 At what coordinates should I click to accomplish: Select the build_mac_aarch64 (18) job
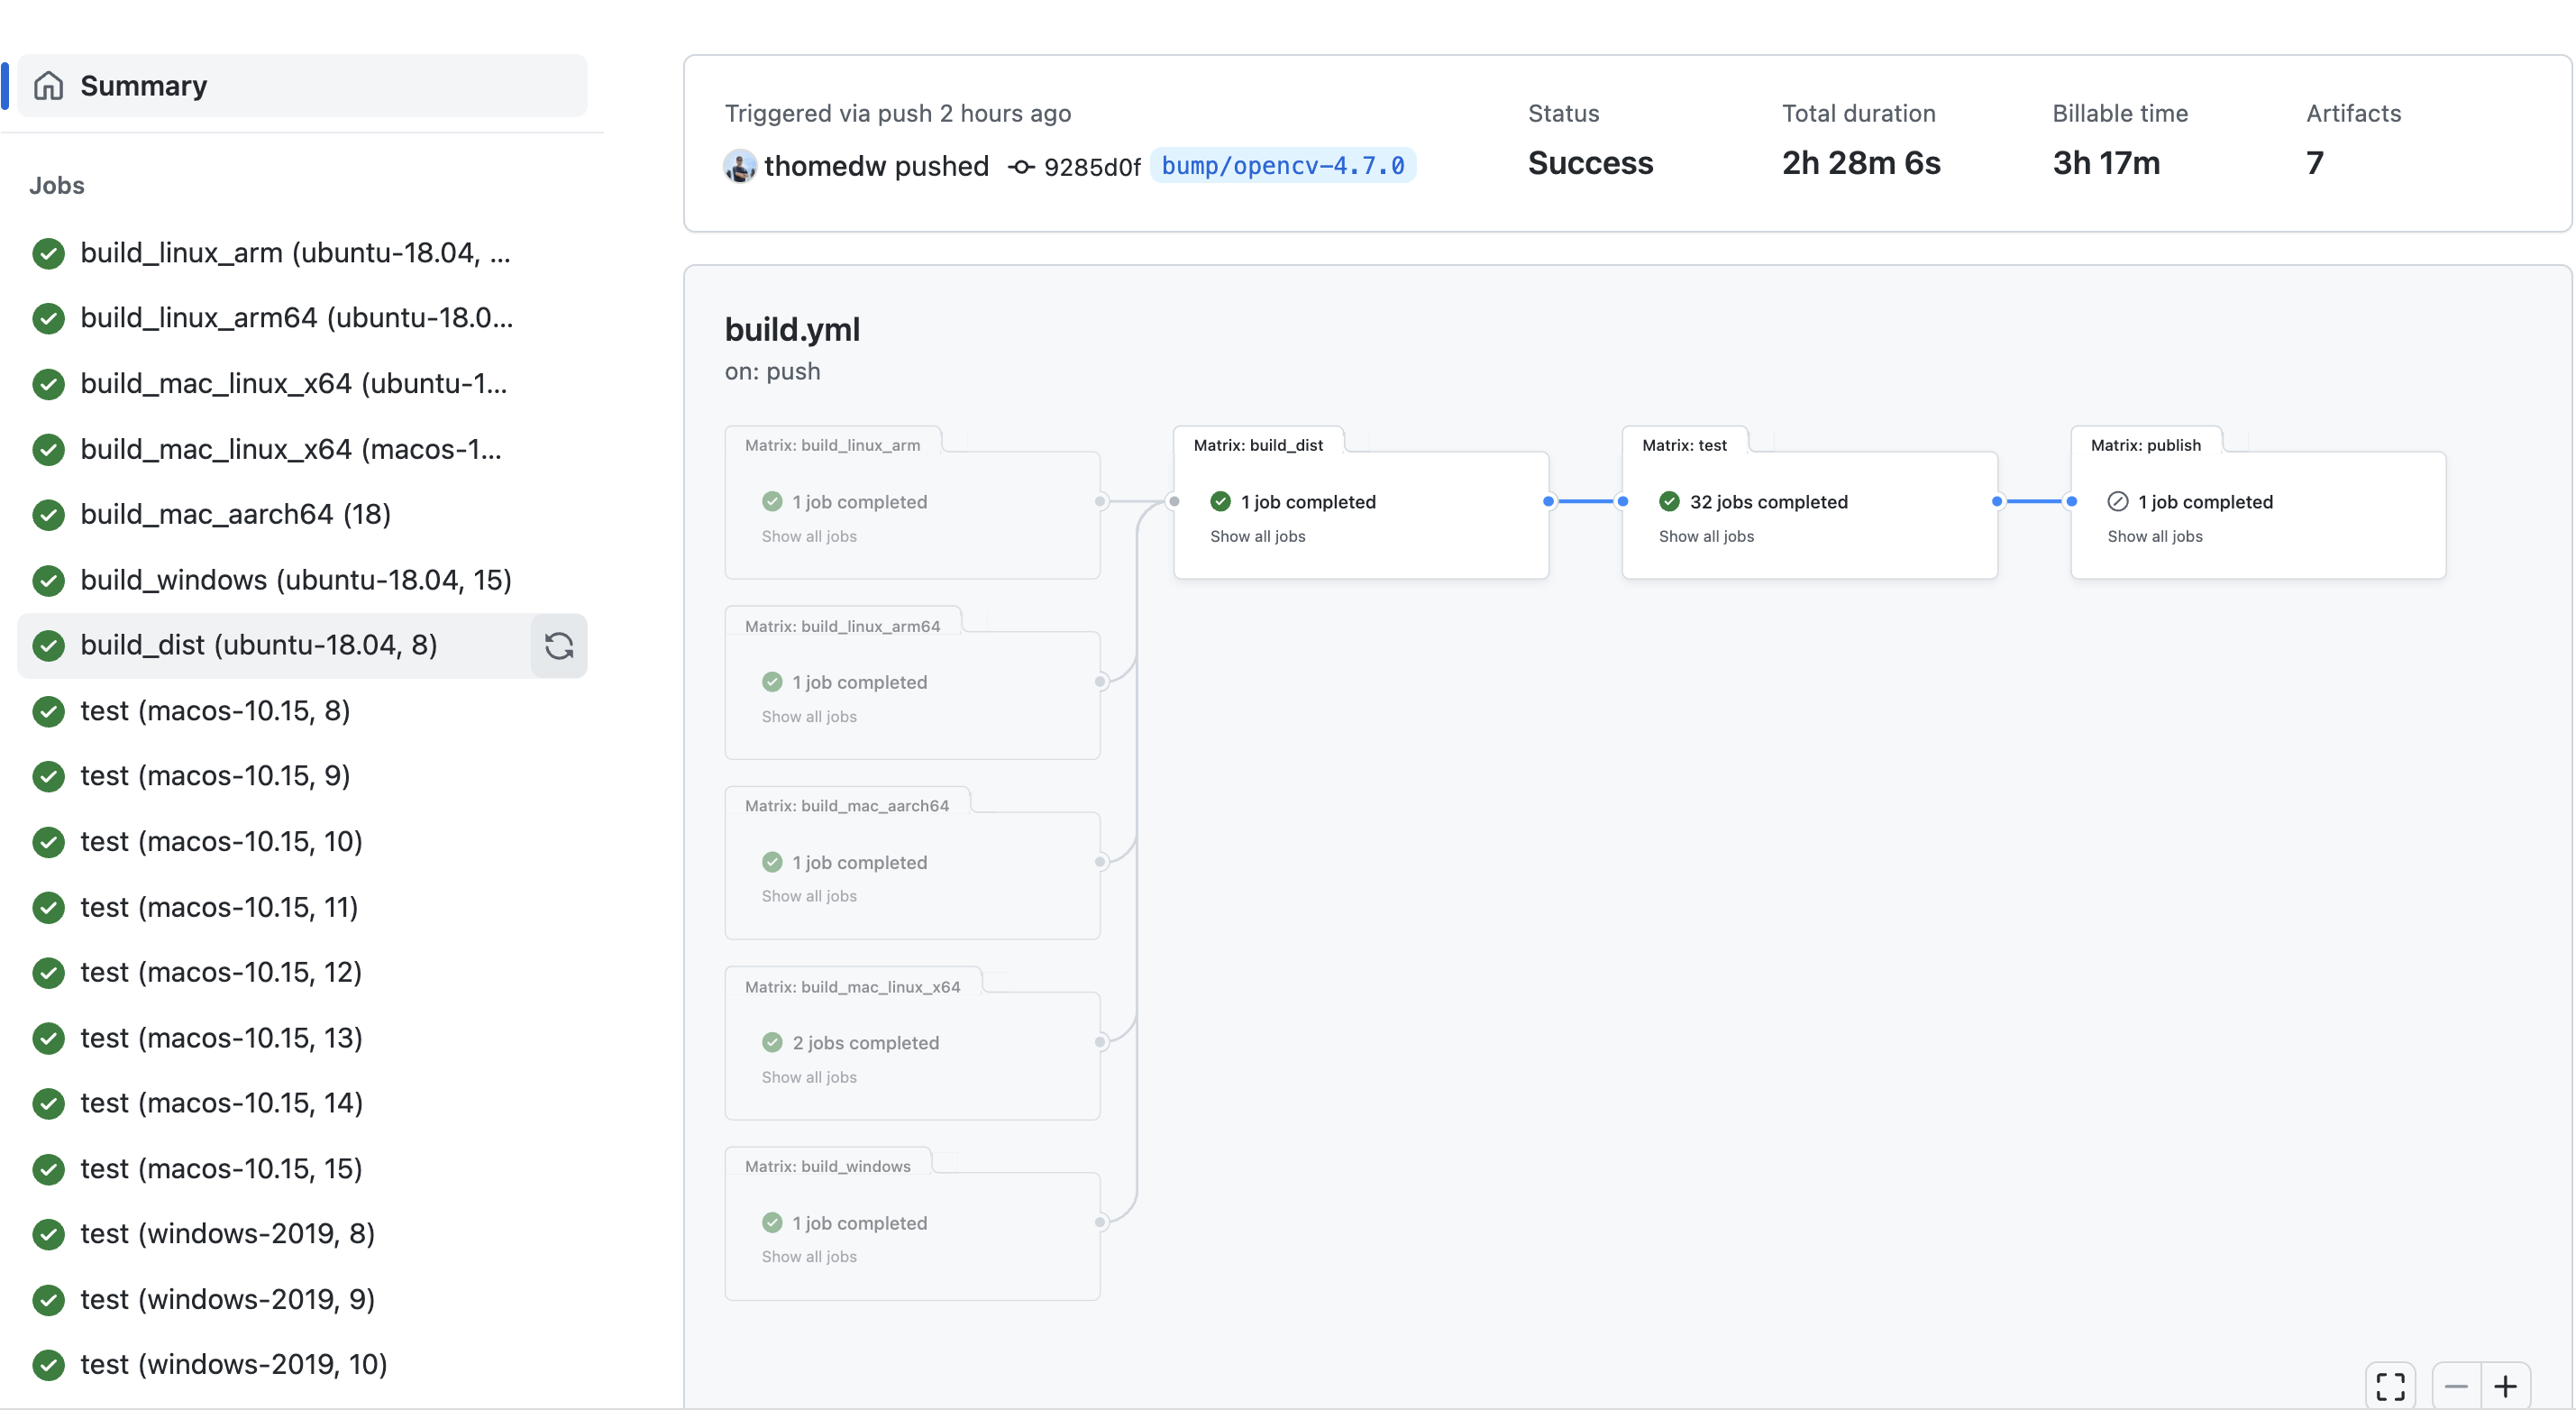tap(235, 514)
